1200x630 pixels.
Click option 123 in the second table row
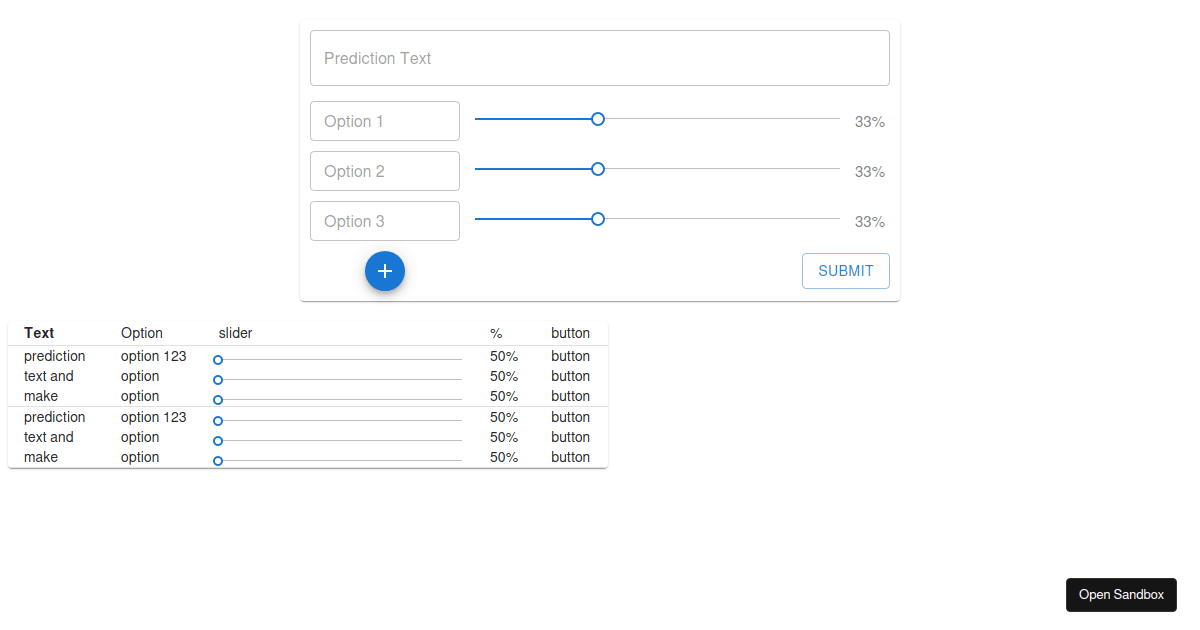coord(154,417)
